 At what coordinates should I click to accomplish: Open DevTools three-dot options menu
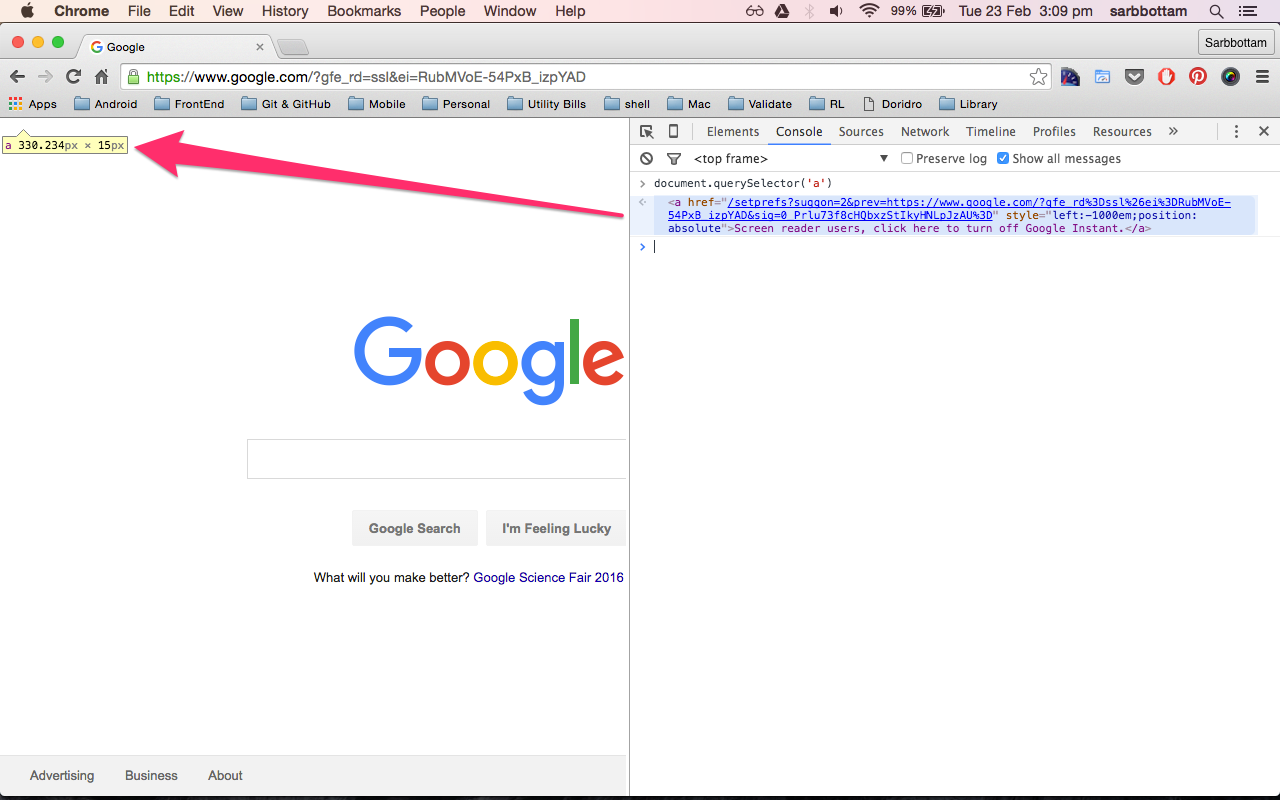coord(1236,131)
